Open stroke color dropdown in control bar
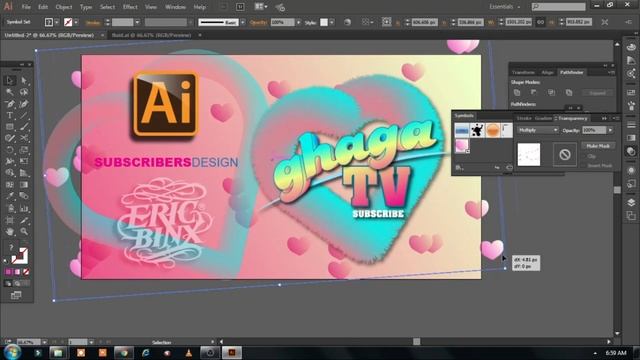The image size is (640, 360). pos(76,22)
